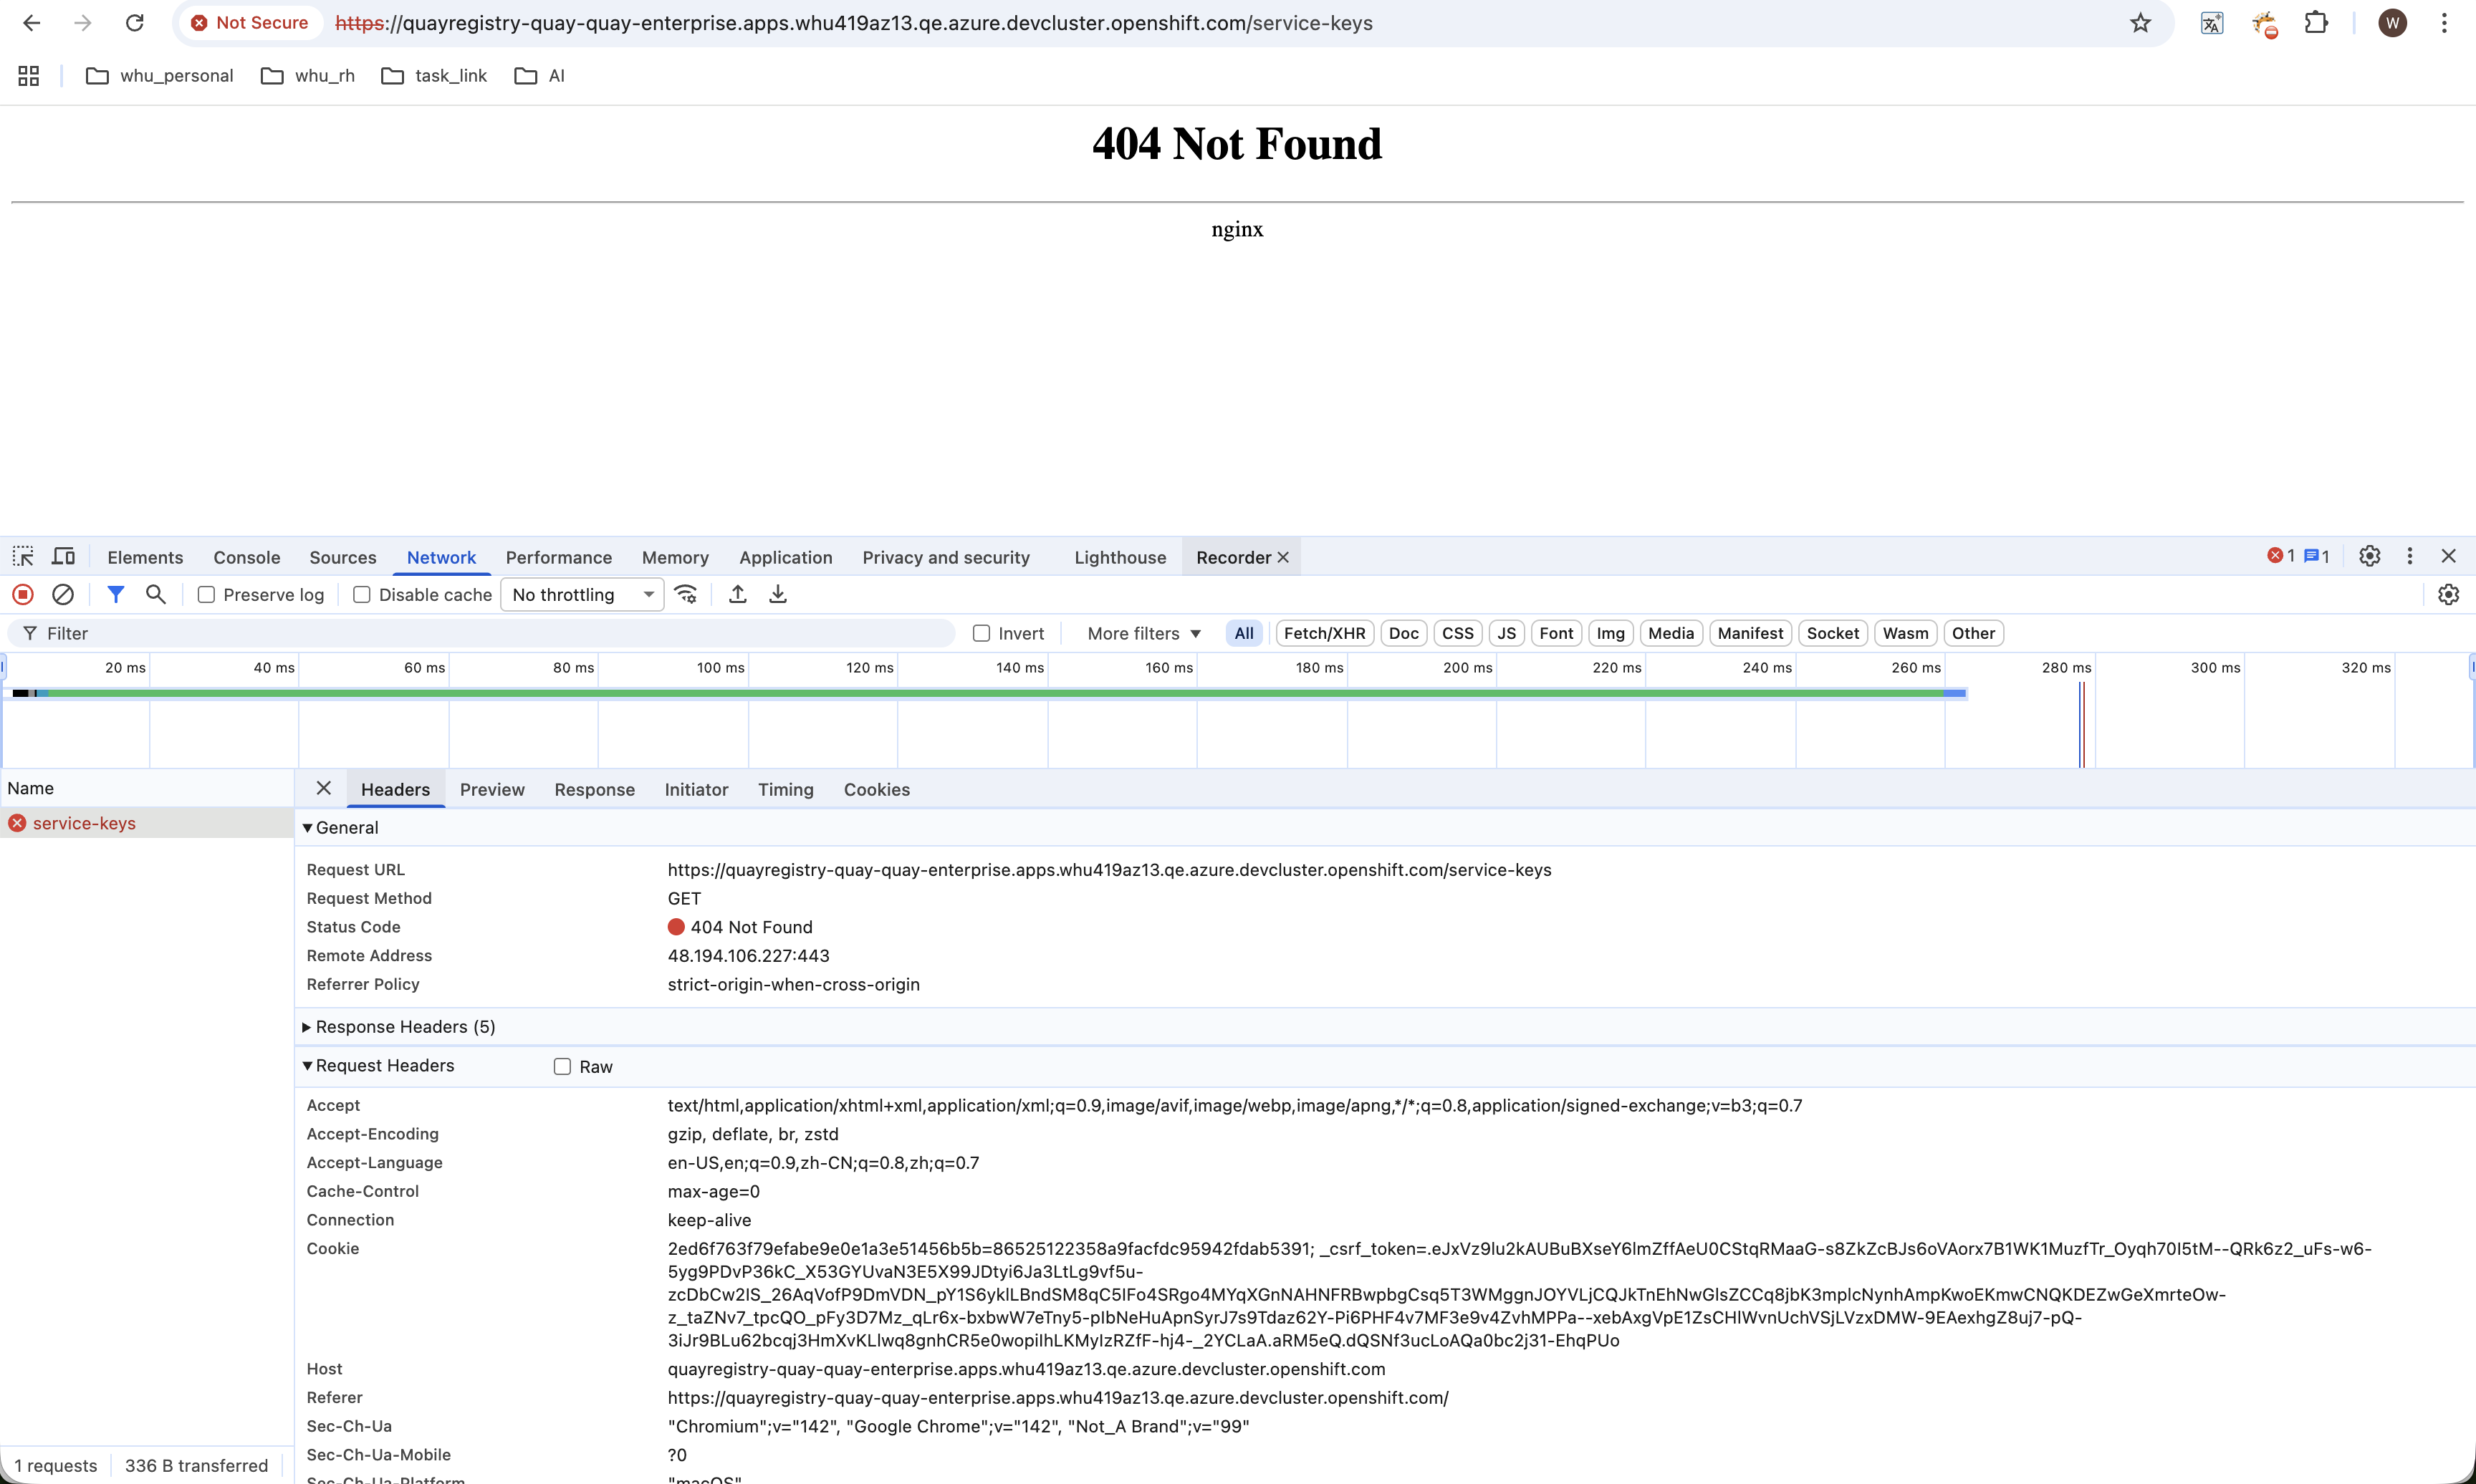2476x1484 pixels.
Task: Filter requests by Fetch/XHR
Action: point(1323,634)
